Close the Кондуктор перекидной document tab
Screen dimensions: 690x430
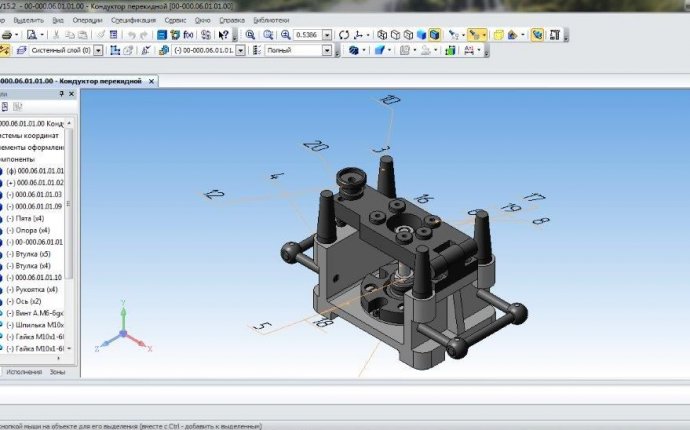click(x=151, y=81)
